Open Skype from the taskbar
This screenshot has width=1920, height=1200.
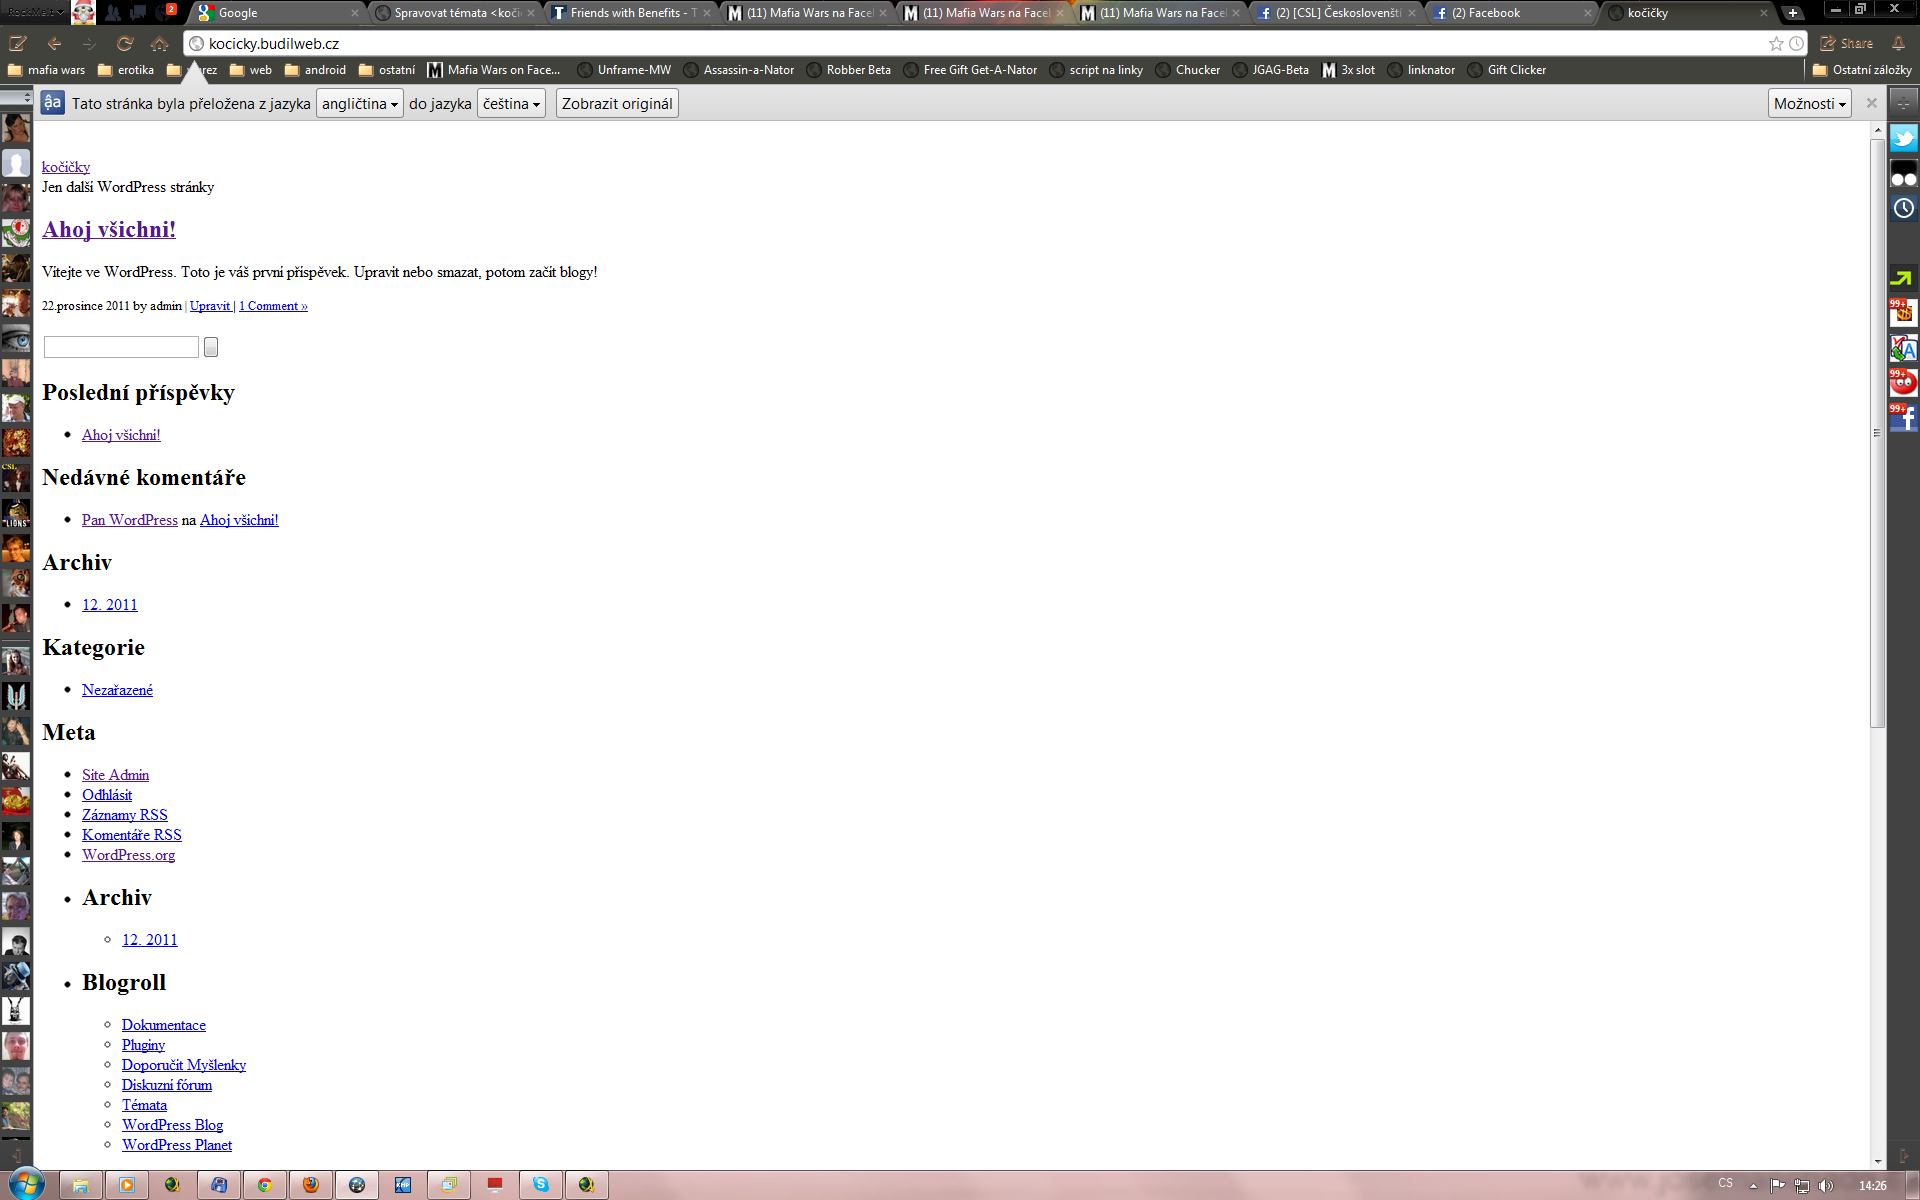pos(541,1185)
